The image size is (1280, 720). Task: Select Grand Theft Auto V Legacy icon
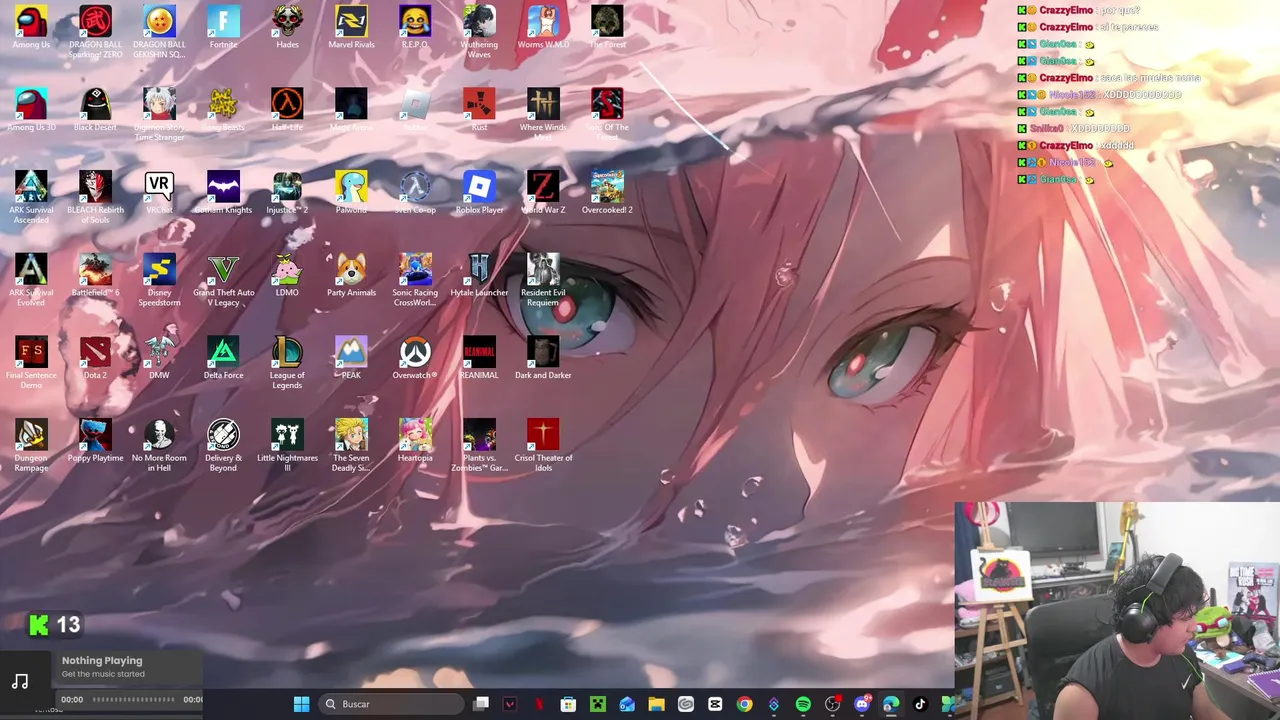click(x=223, y=281)
